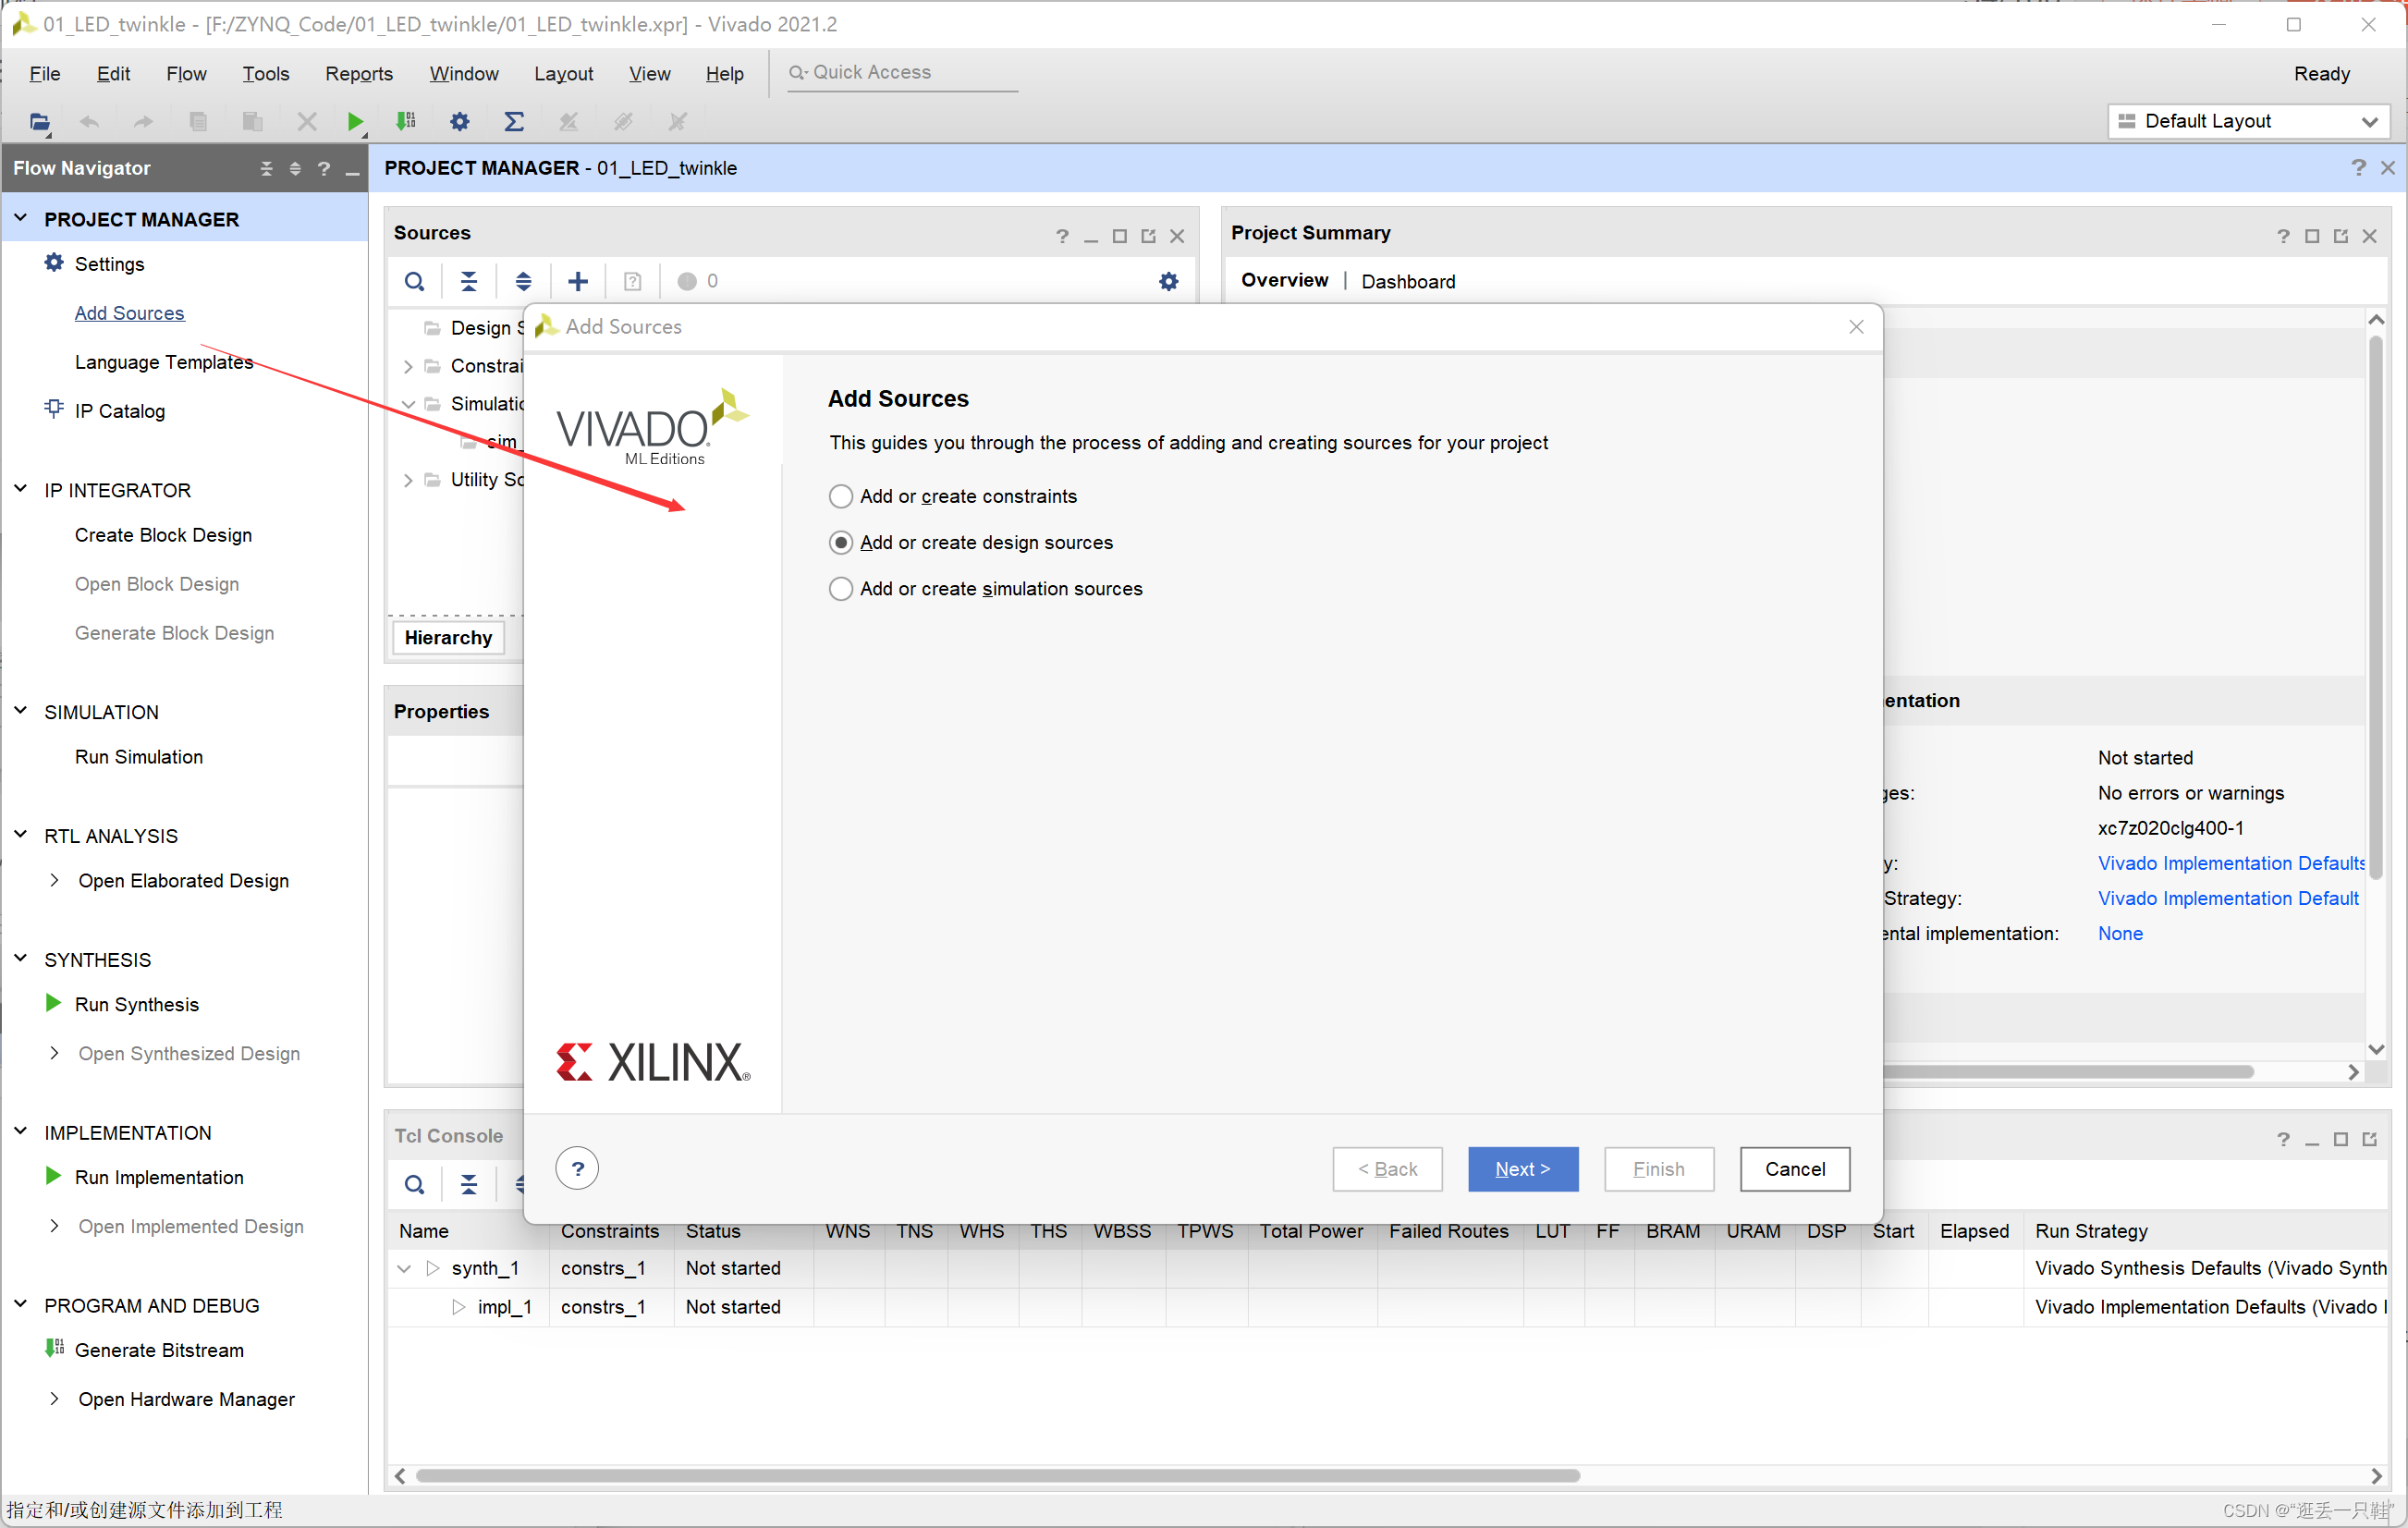Open Settings via the toolbar gear icon
This screenshot has height=1528, width=2408.
(459, 122)
